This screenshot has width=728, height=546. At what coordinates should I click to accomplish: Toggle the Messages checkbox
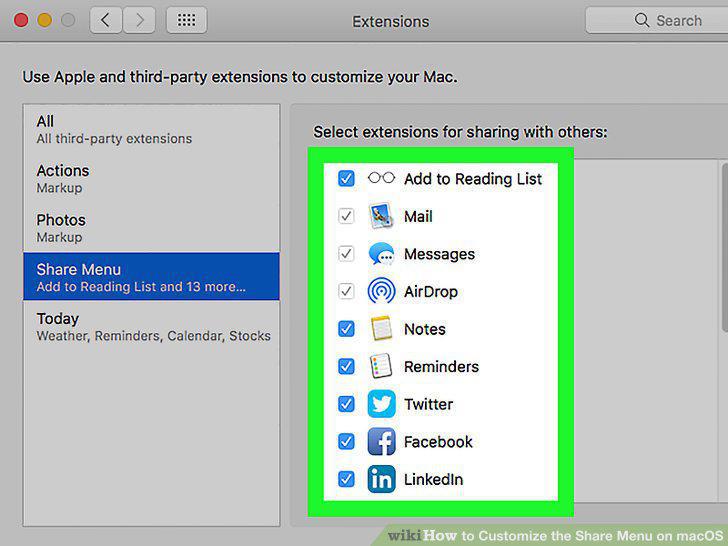(x=346, y=254)
